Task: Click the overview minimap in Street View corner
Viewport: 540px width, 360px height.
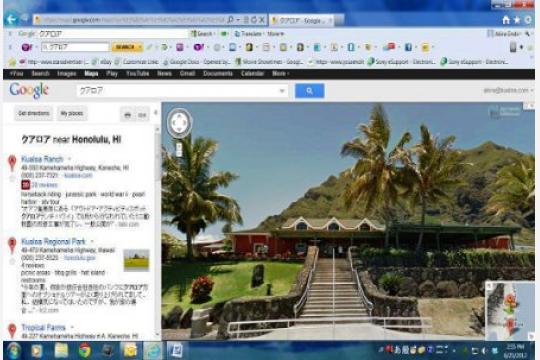Action: point(510,310)
